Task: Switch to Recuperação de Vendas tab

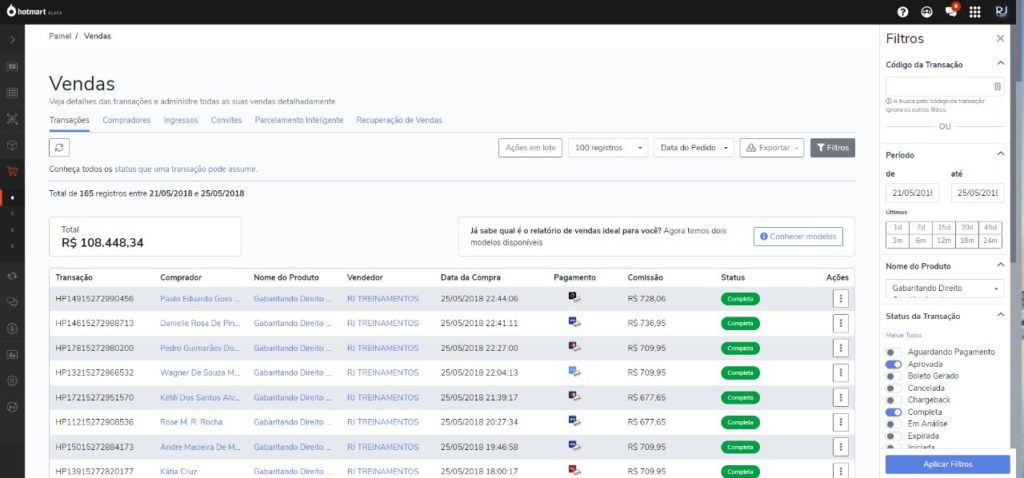Action: [x=399, y=120]
